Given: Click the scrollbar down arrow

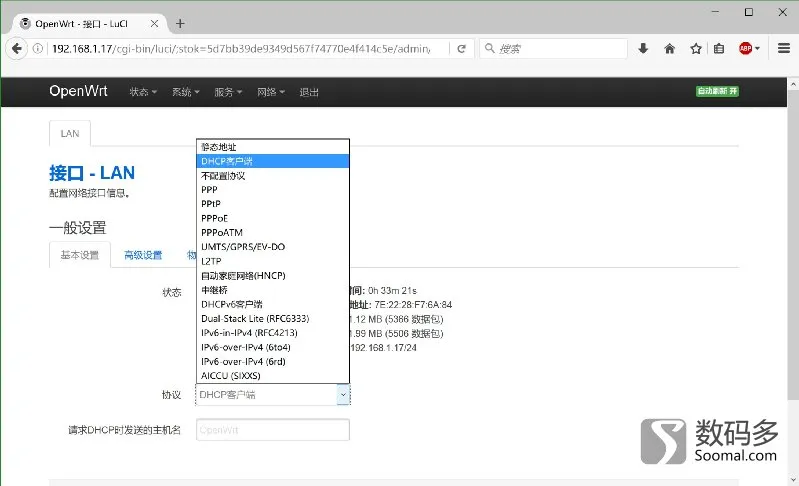Looking at the screenshot, I should [x=793, y=479].
